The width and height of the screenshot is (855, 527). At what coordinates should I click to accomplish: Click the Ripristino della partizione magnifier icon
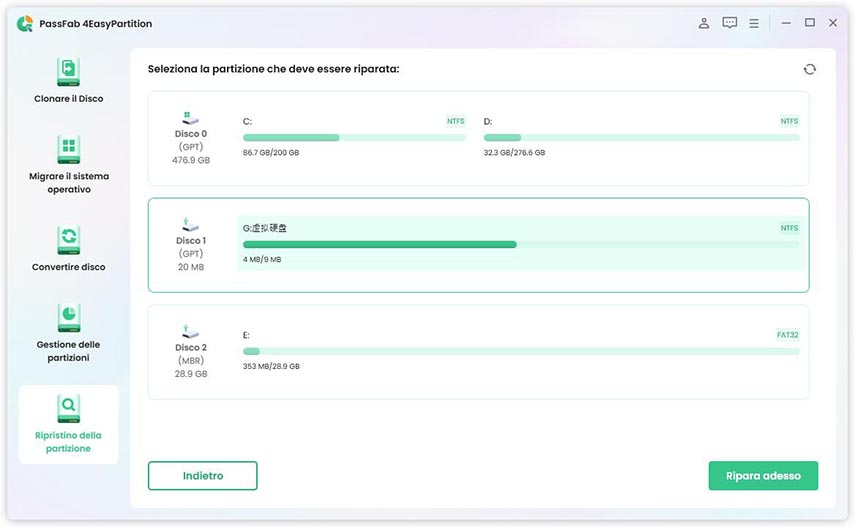coord(68,408)
